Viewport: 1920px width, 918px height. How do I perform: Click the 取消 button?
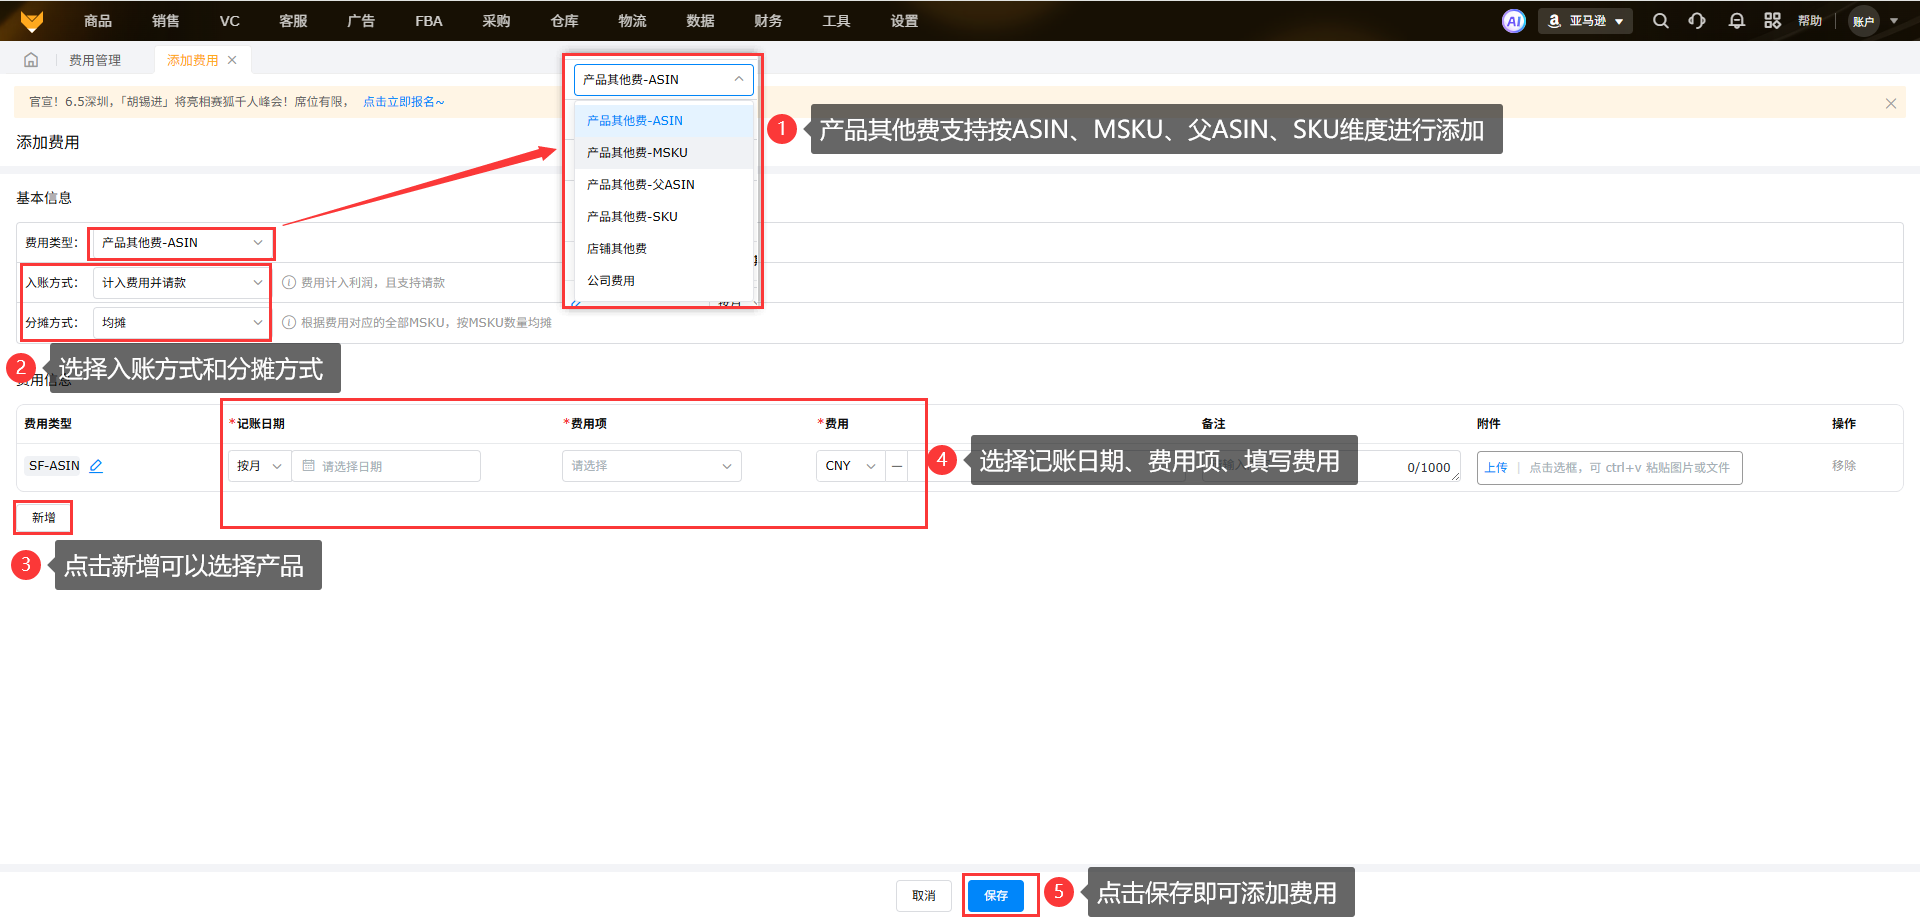point(924,896)
